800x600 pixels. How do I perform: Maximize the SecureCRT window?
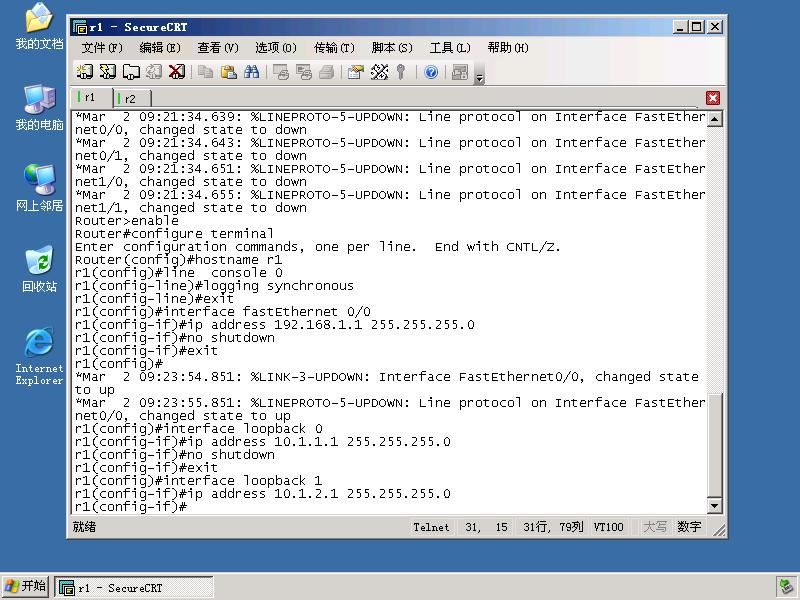[697, 27]
